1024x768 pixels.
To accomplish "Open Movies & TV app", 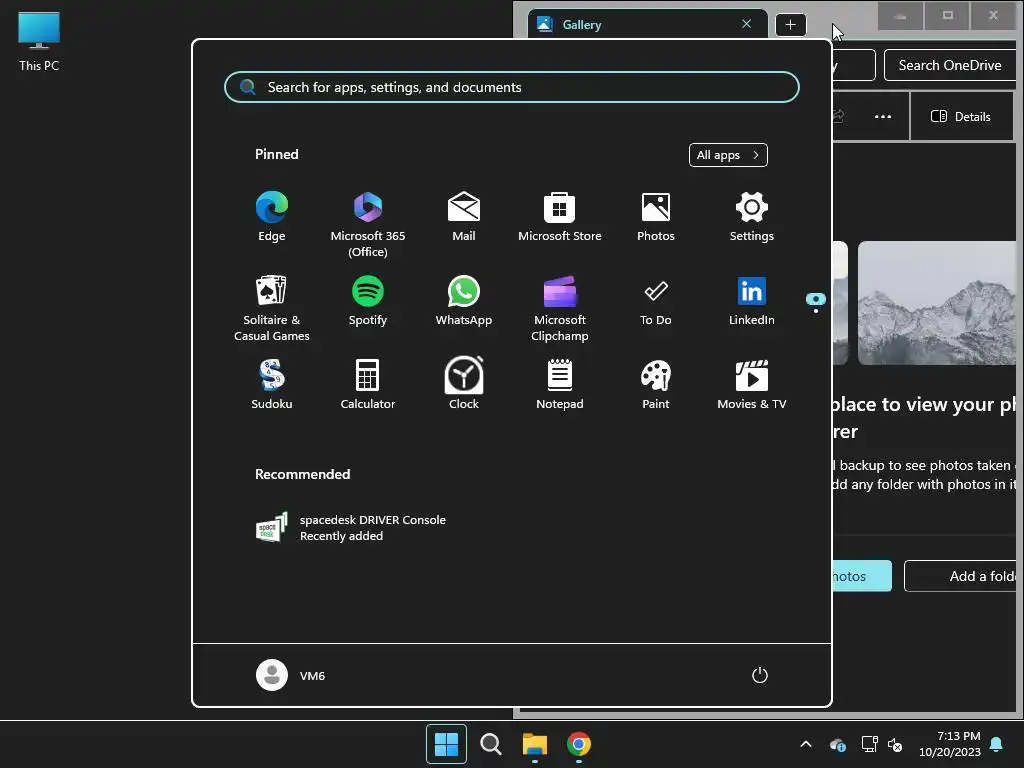I will click(752, 385).
